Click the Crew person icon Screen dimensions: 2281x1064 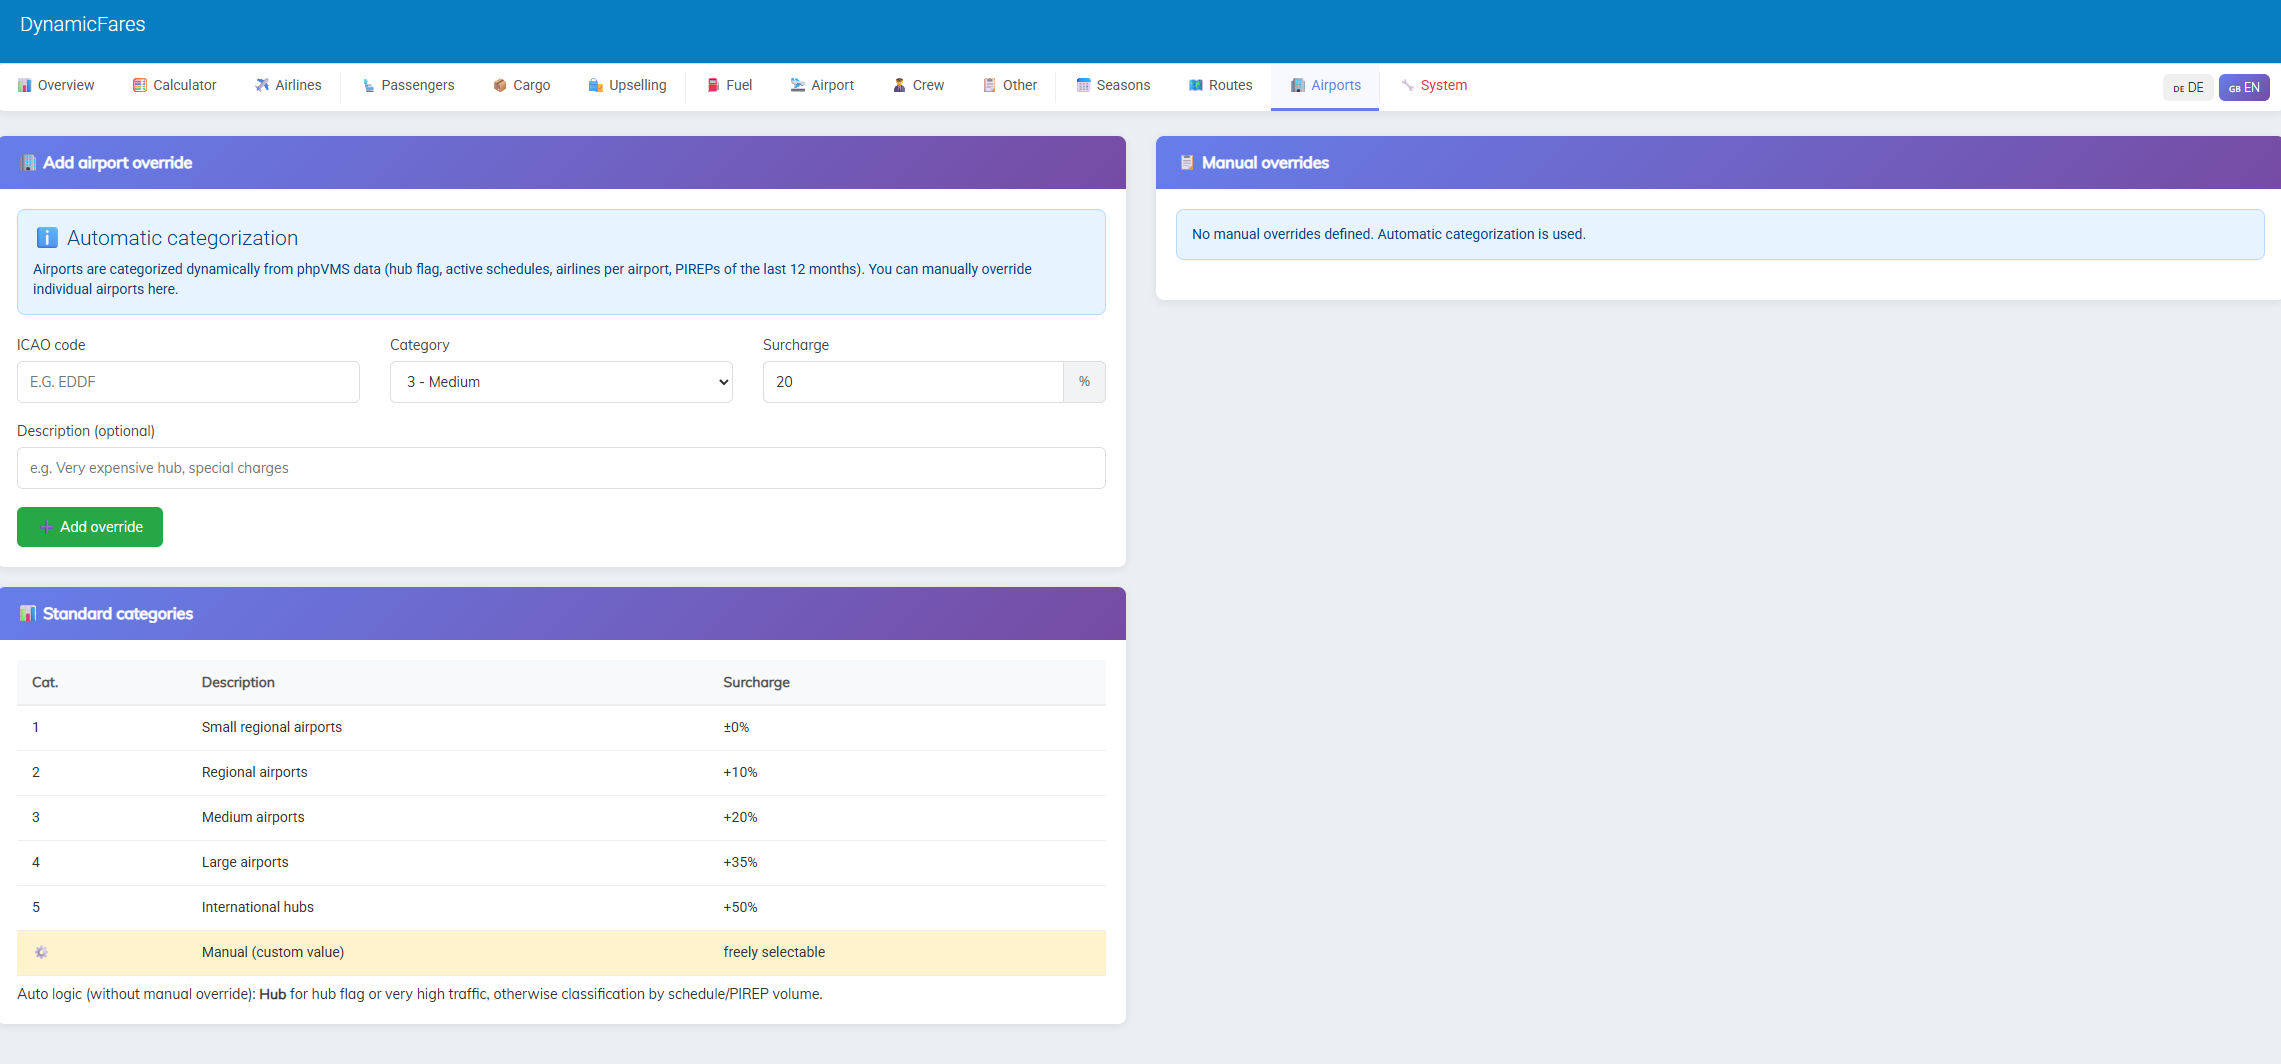pos(899,86)
